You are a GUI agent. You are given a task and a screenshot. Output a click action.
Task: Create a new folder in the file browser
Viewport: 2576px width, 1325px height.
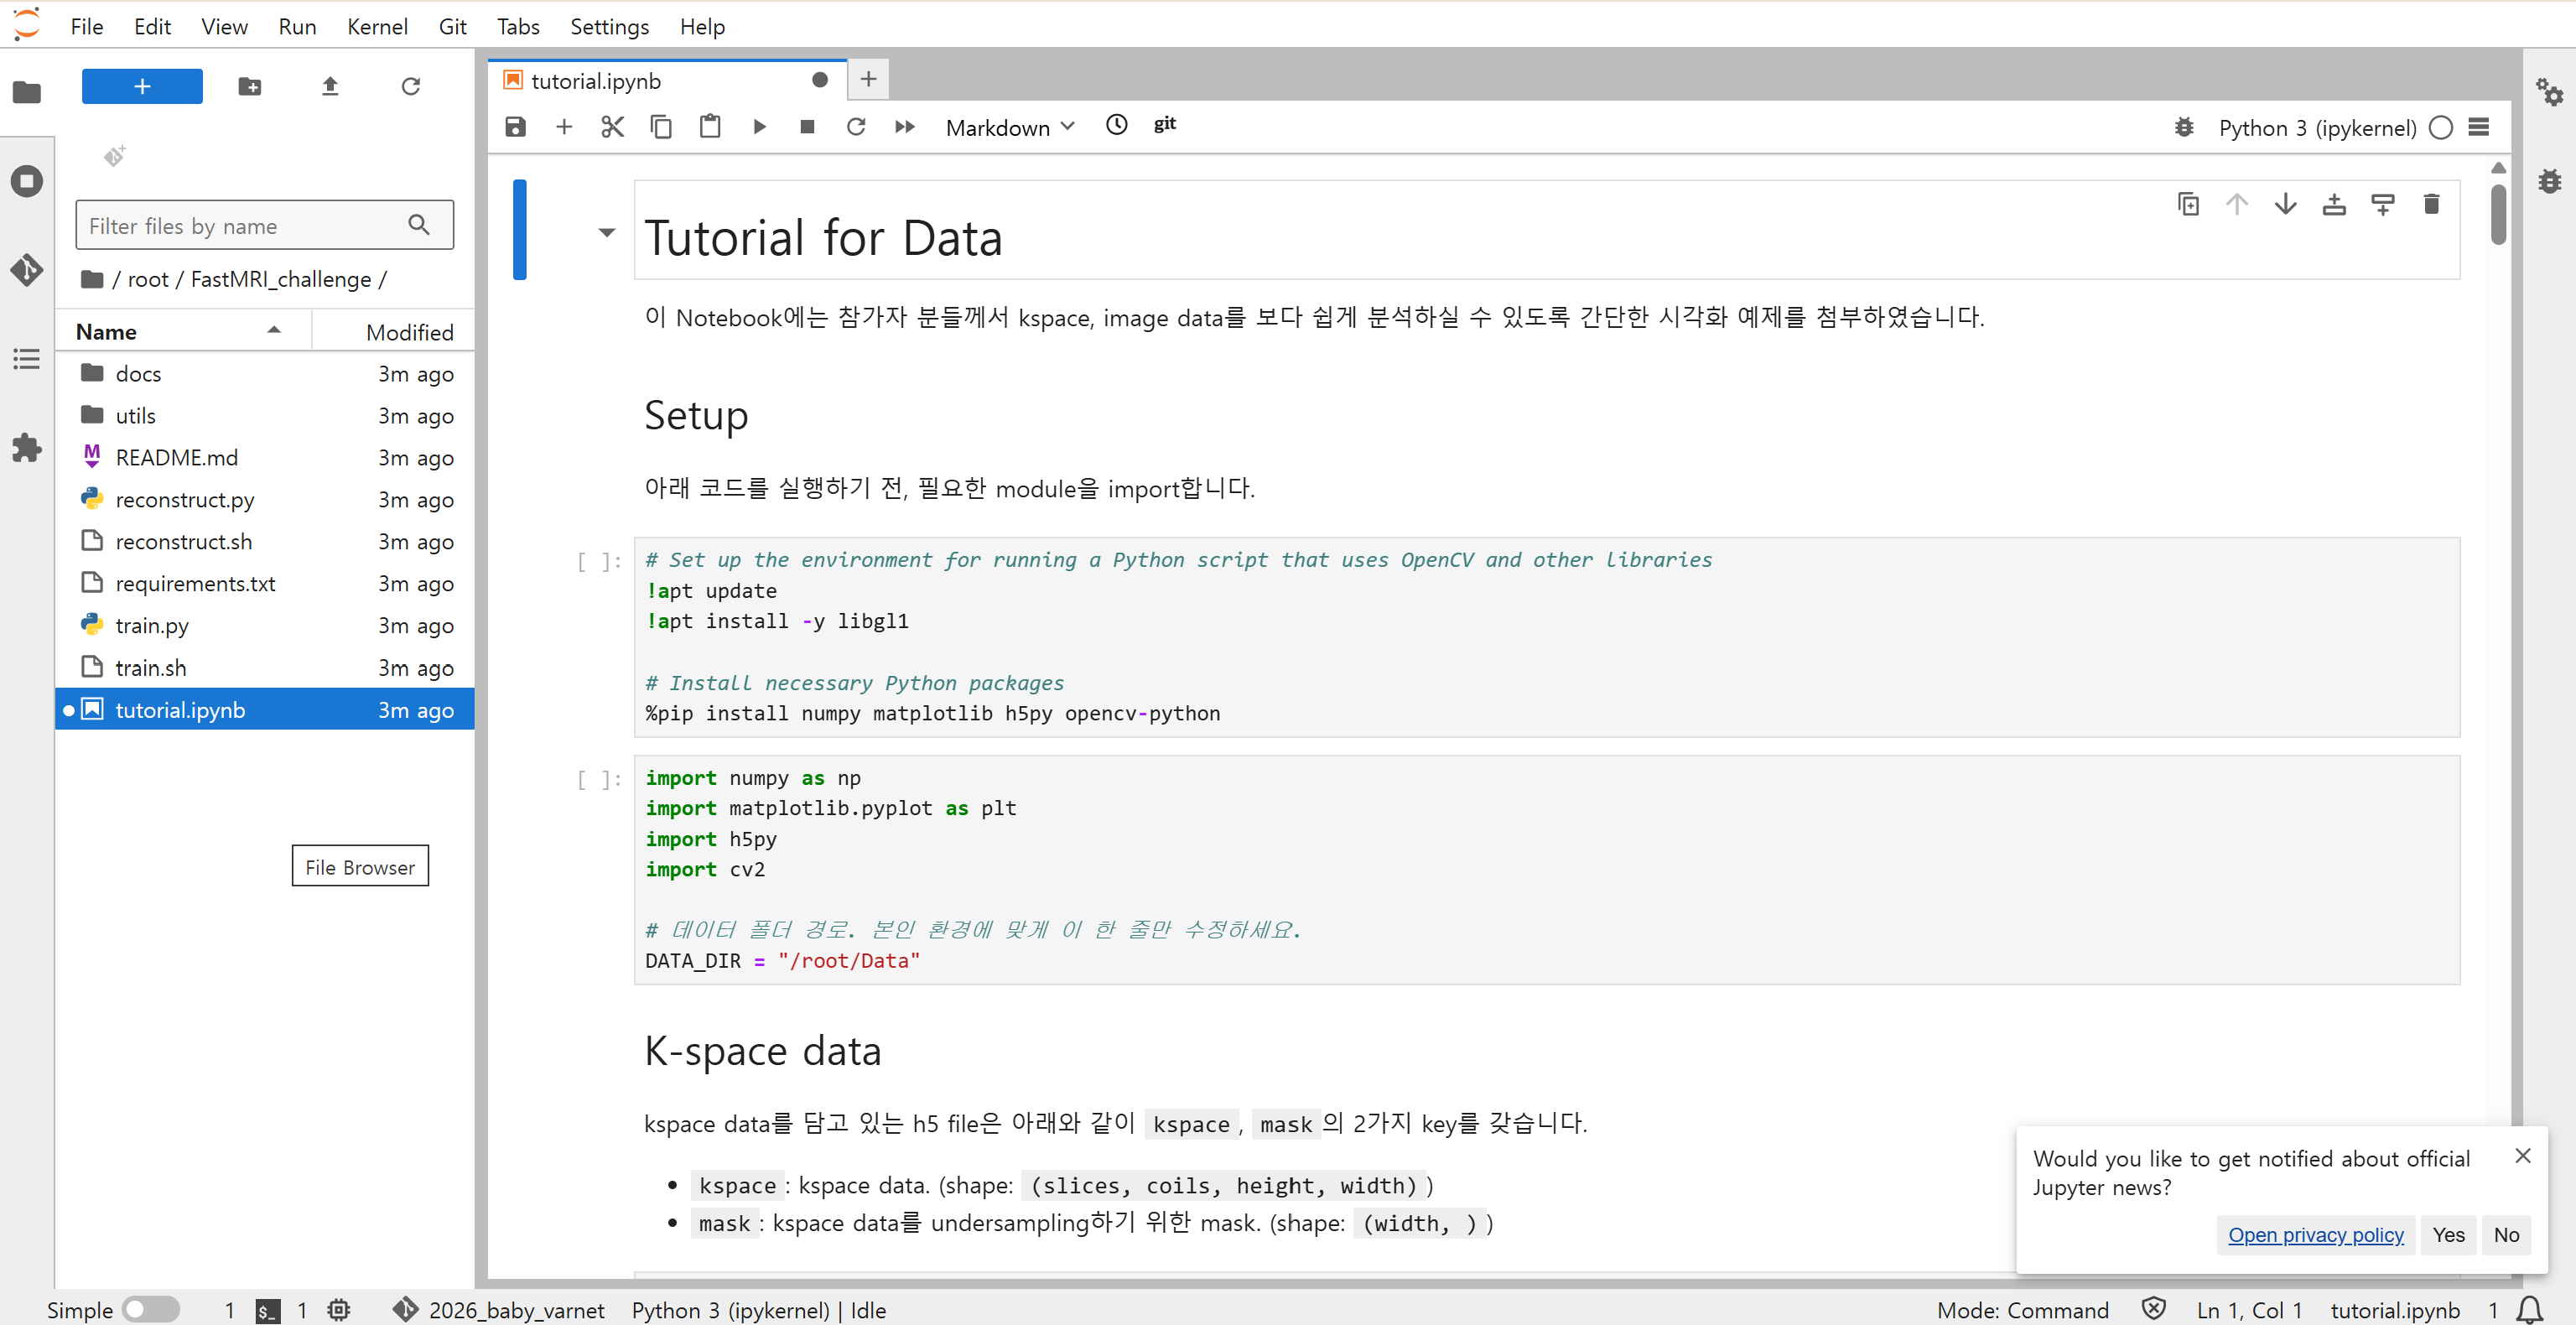point(250,87)
